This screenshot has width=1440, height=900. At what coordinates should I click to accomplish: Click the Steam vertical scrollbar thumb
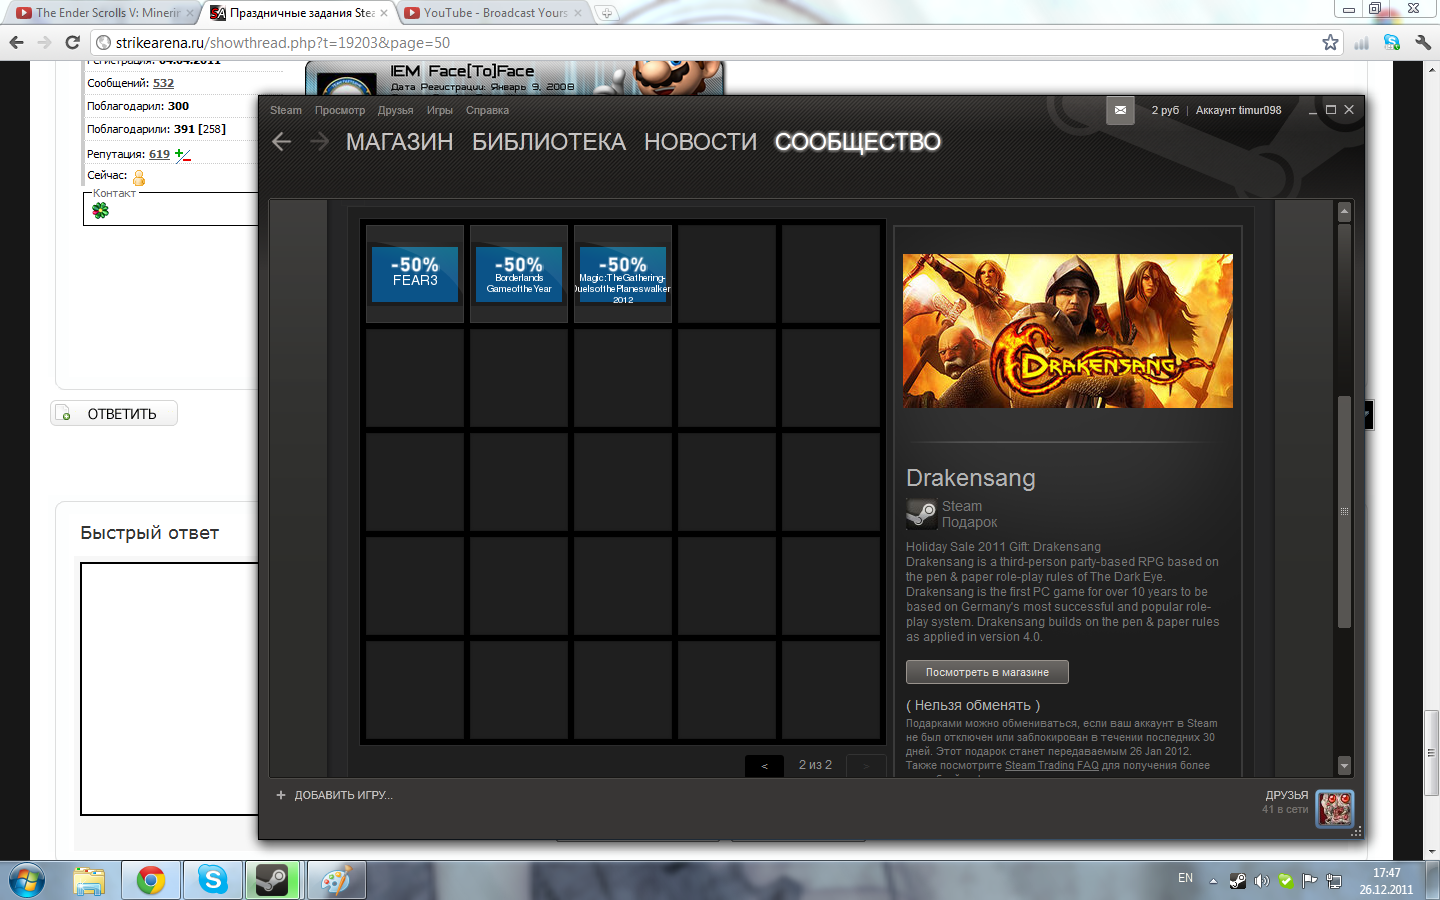1344,512
